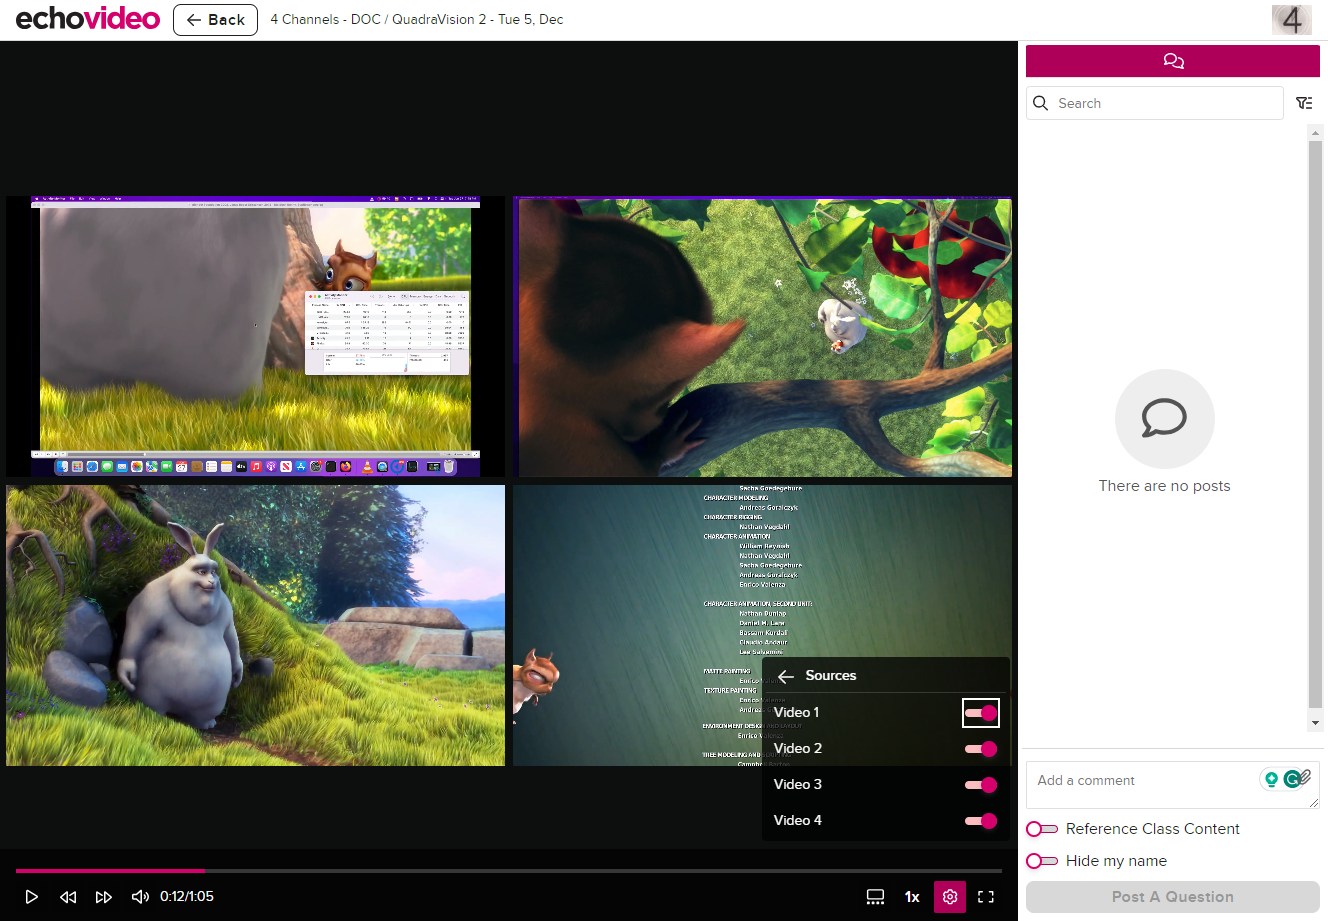Open the settings gear icon

click(950, 897)
